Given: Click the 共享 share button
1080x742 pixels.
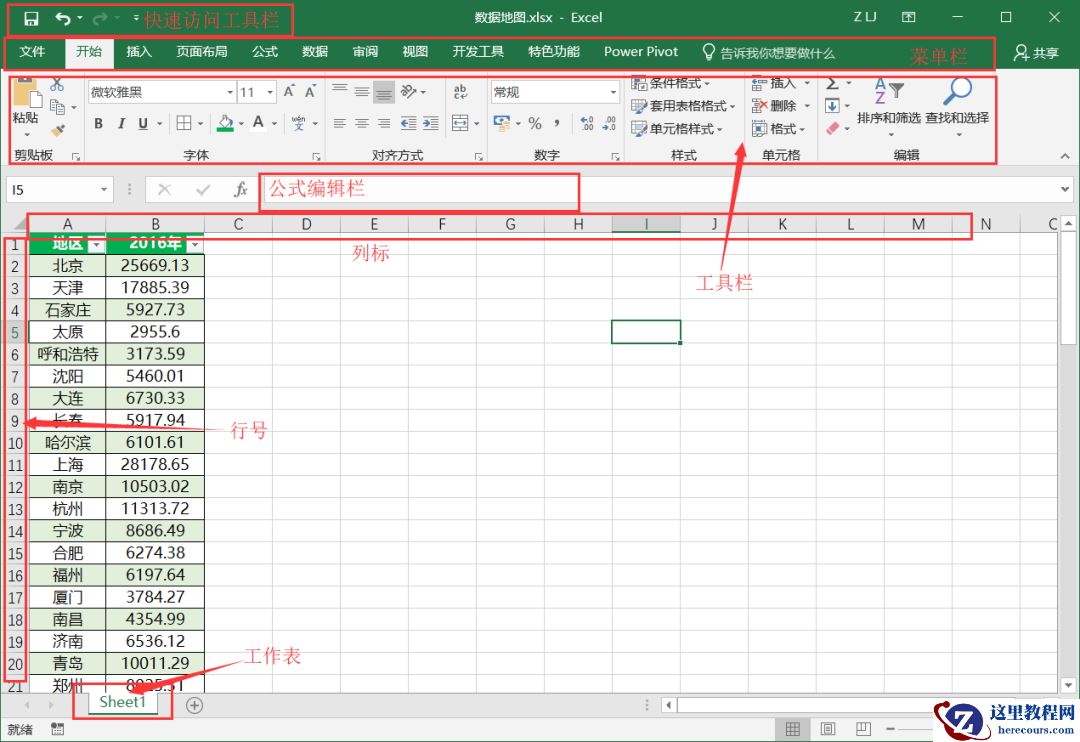Looking at the screenshot, I should coord(1036,53).
